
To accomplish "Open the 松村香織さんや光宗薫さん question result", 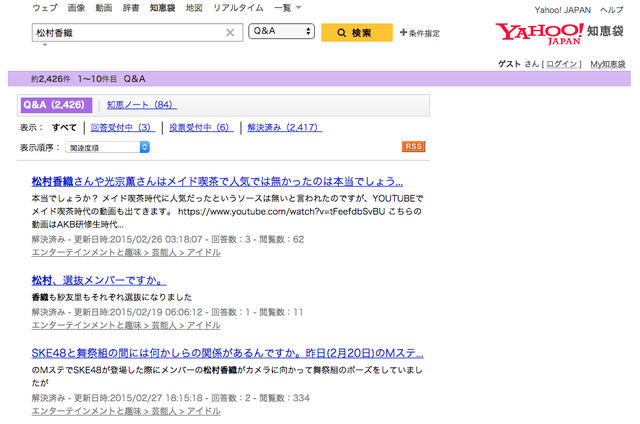I will 217,181.
